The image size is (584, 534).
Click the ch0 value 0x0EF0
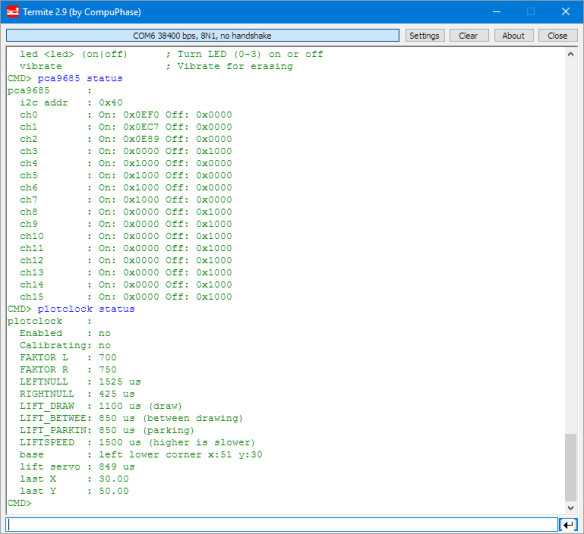pyautogui.click(x=141, y=115)
